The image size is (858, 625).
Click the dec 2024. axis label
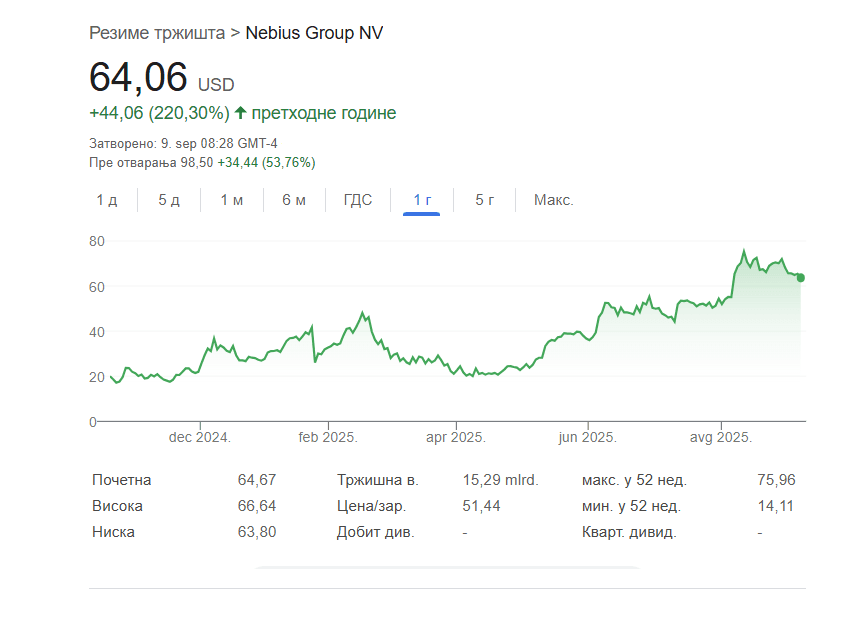point(200,437)
